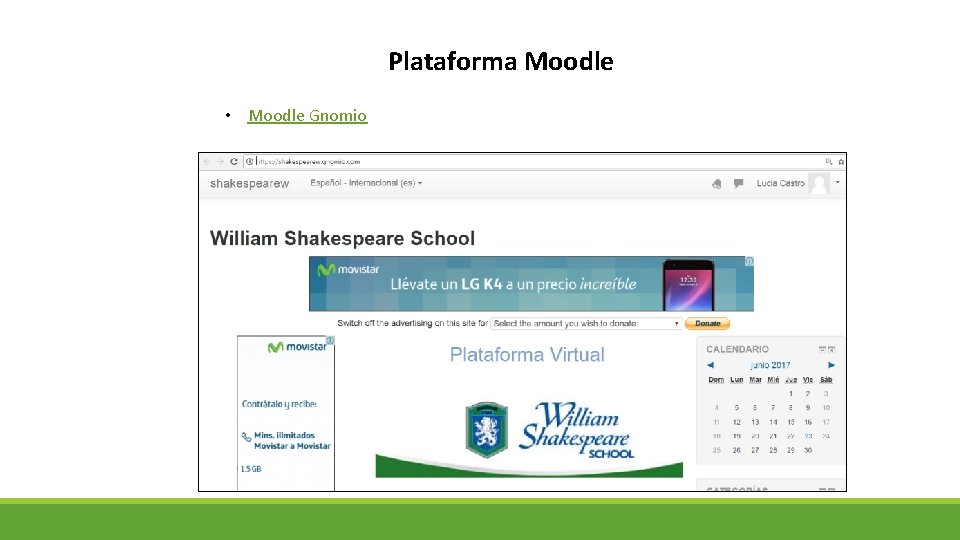Viewport: 960px width, 540px height.
Task: Expand the user menu arrow
Action: pos(838,182)
